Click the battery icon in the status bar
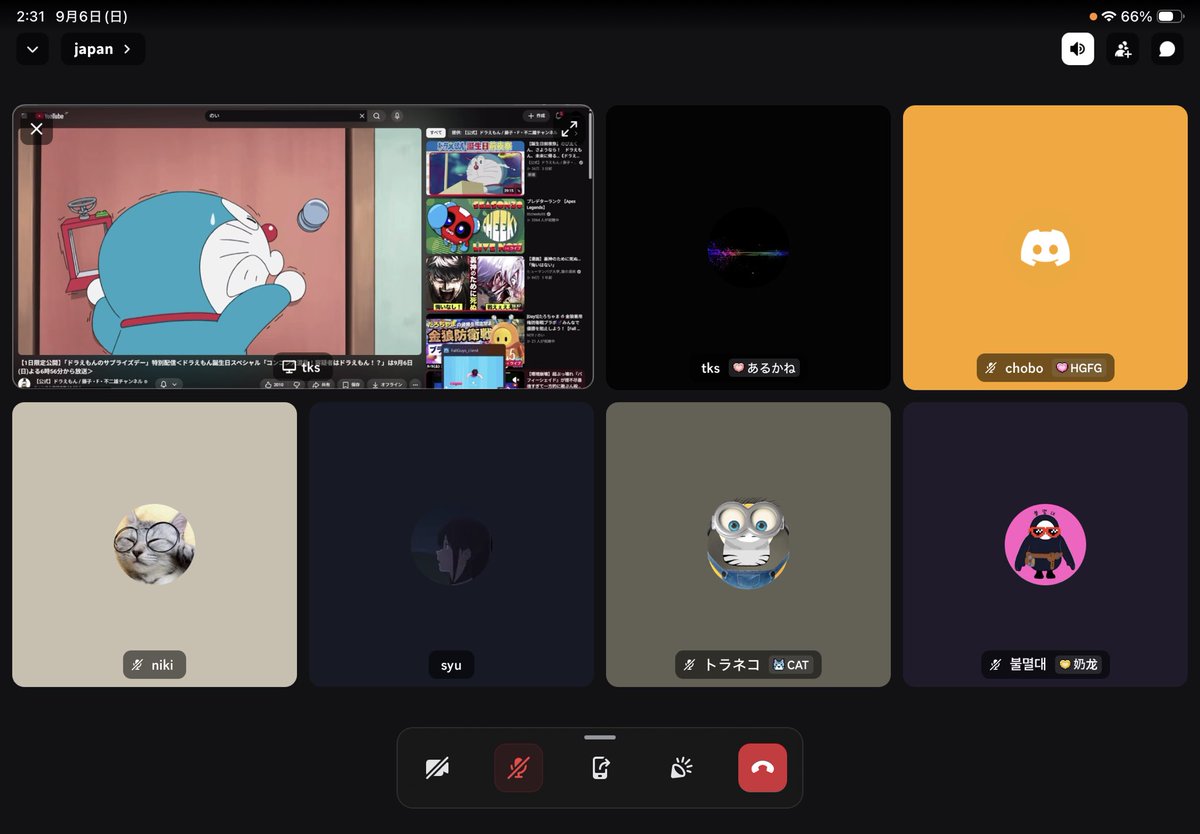 coord(1170,17)
